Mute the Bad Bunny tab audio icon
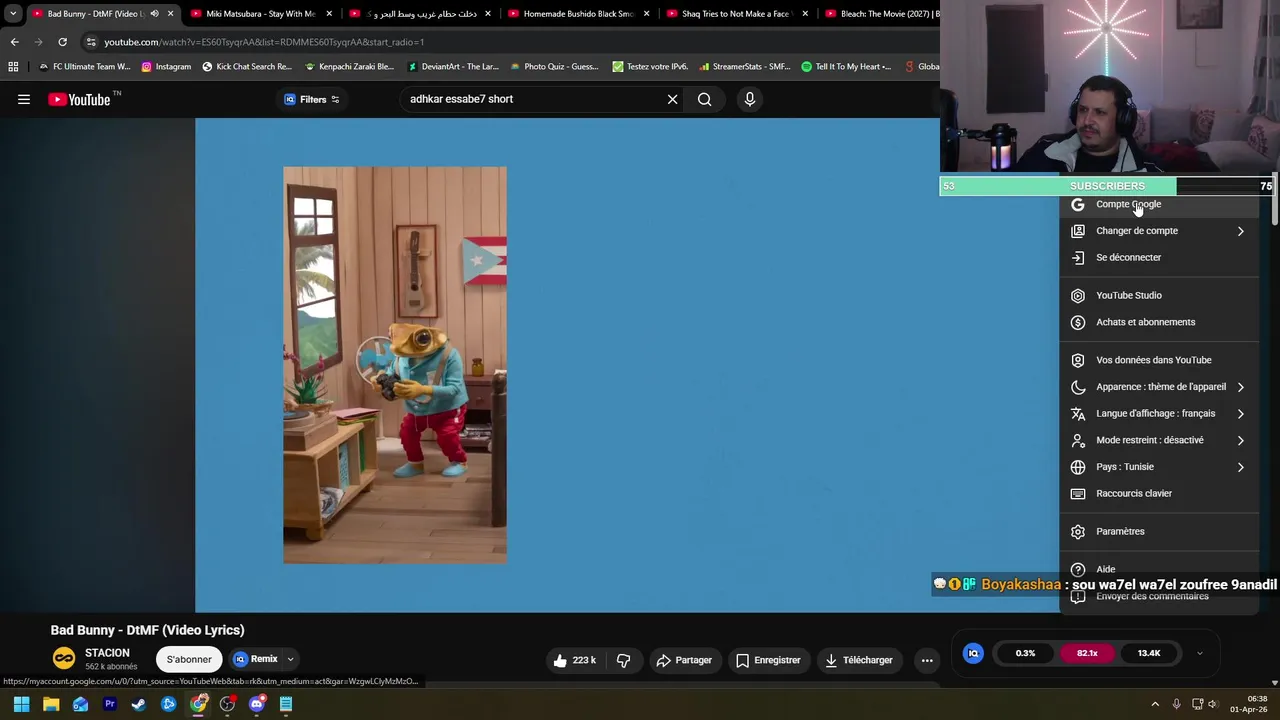Viewport: 1280px width, 720px height. tap(154, 14)
